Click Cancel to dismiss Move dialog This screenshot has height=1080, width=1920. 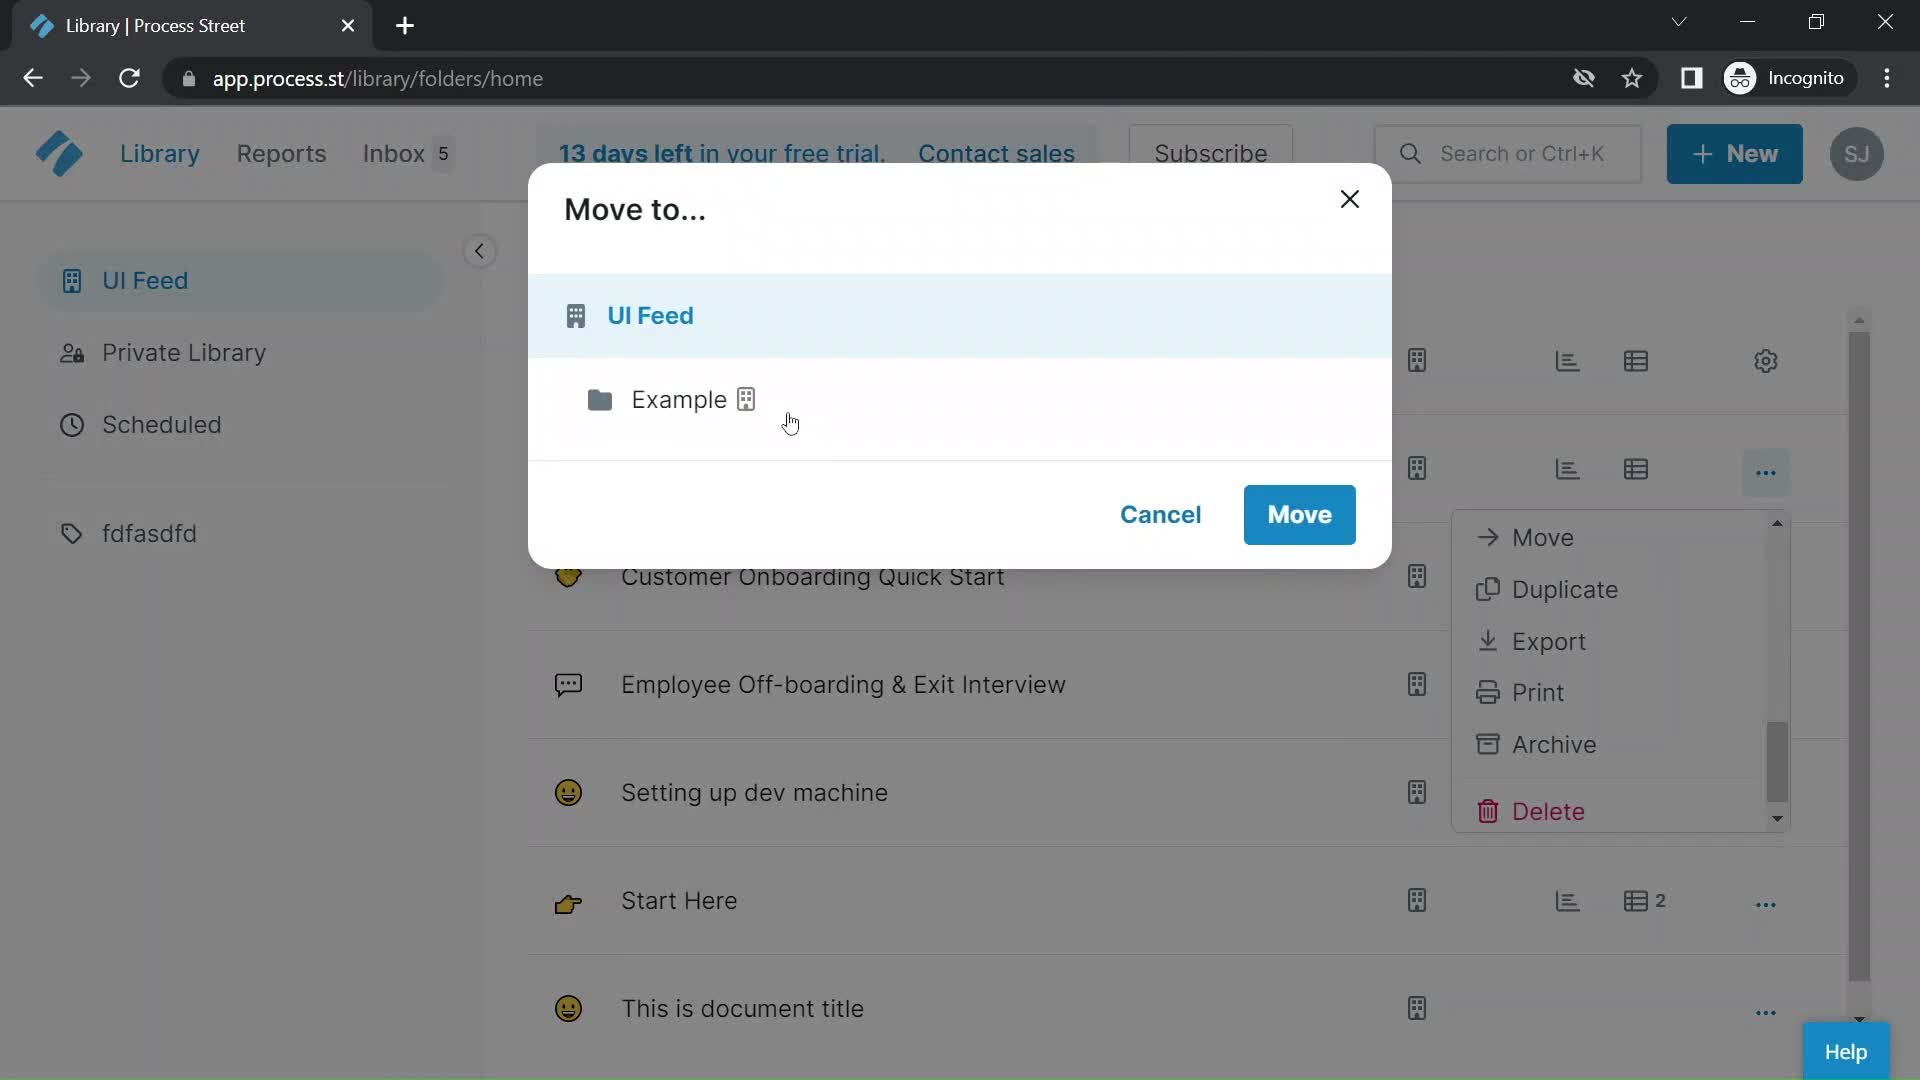pos(1160,514)
